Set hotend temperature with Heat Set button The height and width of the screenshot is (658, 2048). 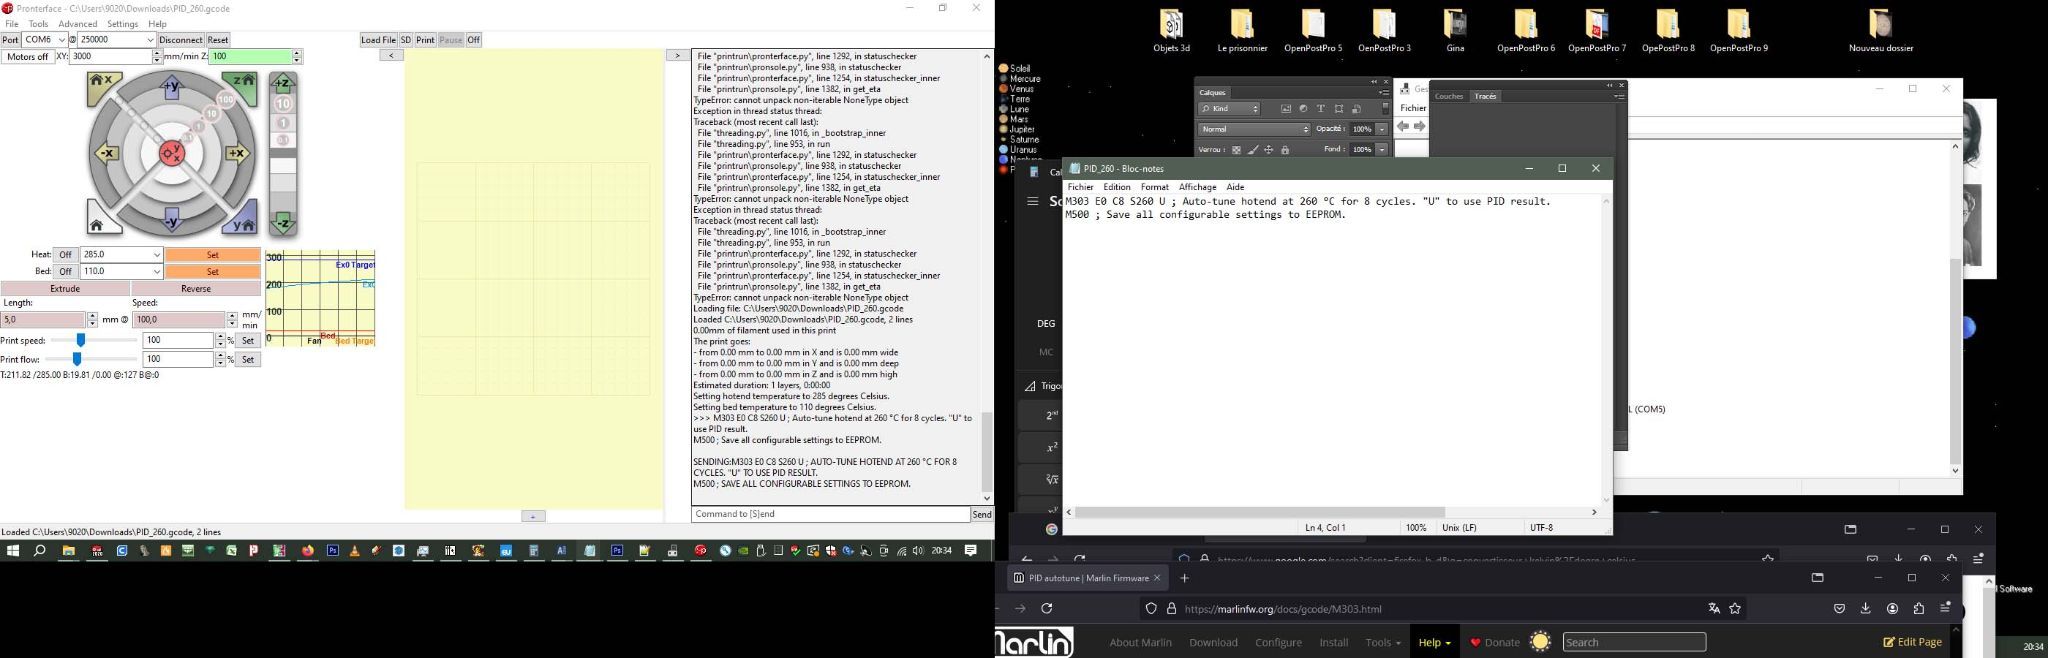pos(213,255)
